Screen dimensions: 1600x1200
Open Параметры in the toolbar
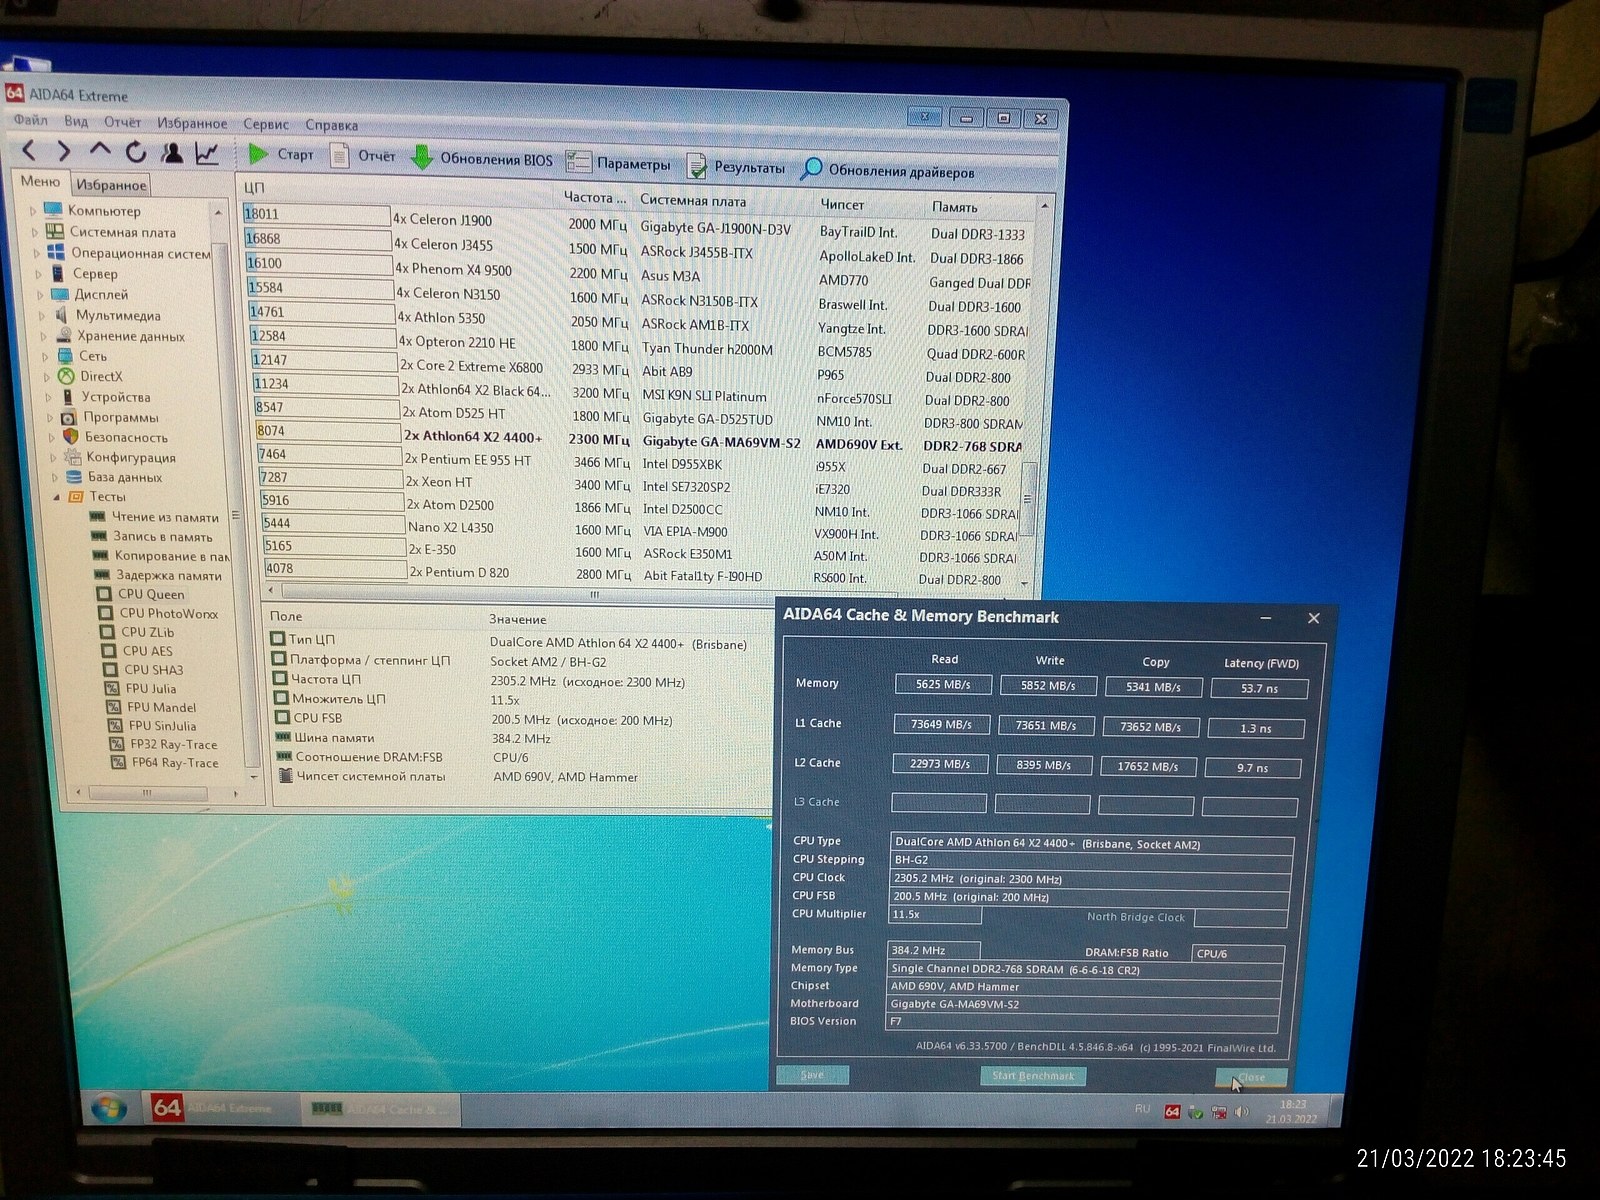pyautogui.click(x=618, y=163)
